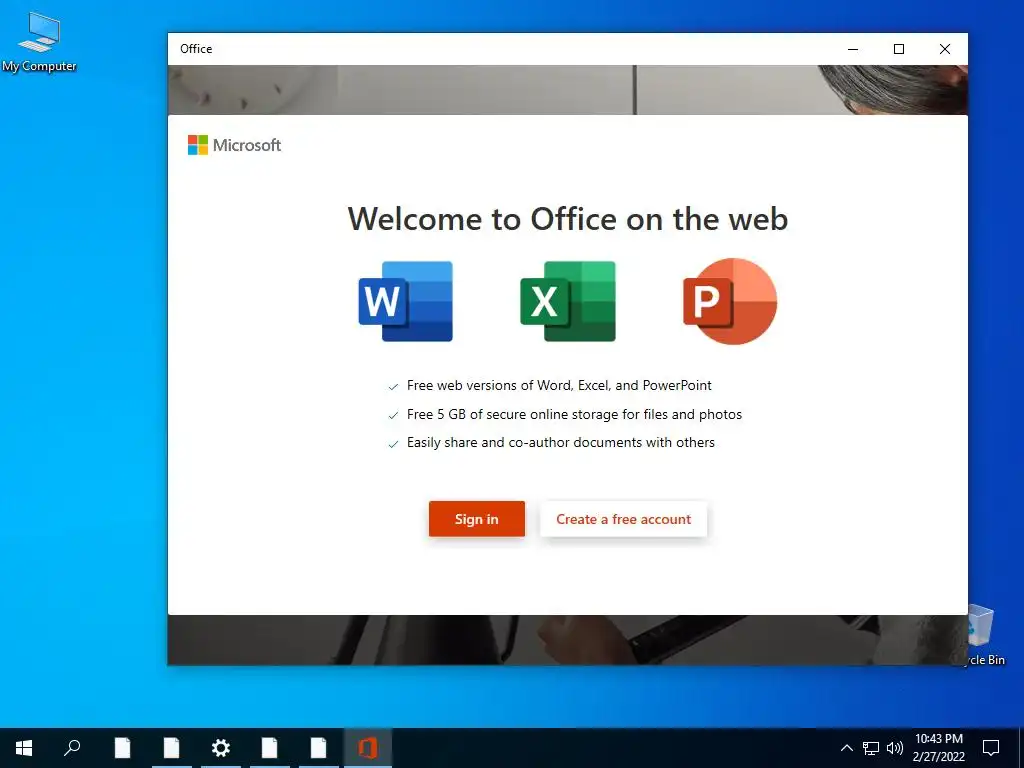The image size is (1024, 768).
Task: Click Create a free account
Action: coord(623,519)
